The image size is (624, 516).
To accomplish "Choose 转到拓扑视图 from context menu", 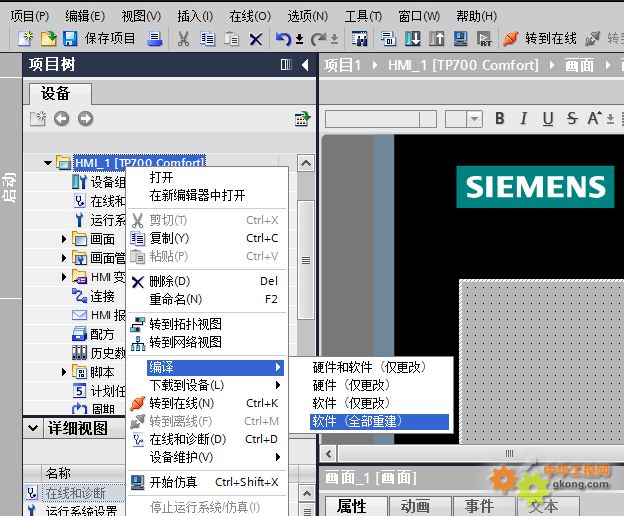I will click(207, 324).
